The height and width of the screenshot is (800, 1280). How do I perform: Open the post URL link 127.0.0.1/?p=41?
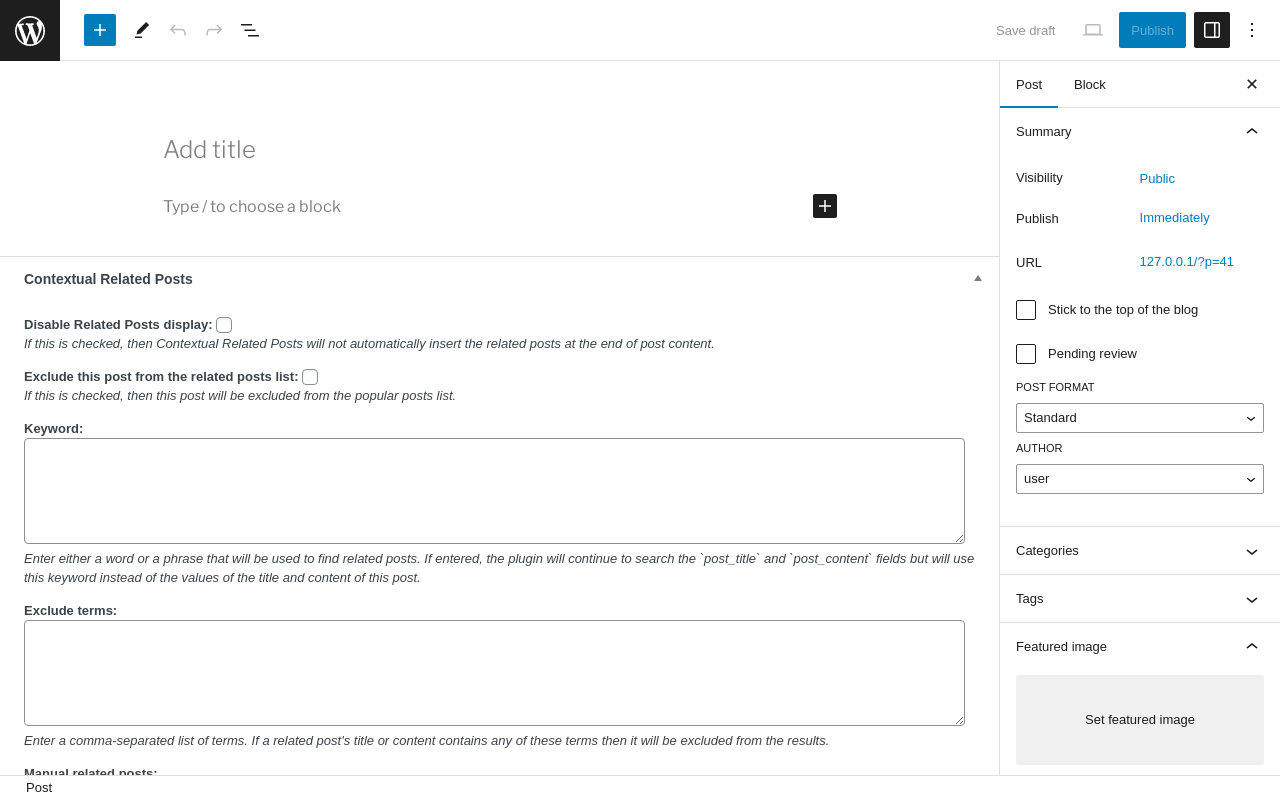coord(1186,262)
